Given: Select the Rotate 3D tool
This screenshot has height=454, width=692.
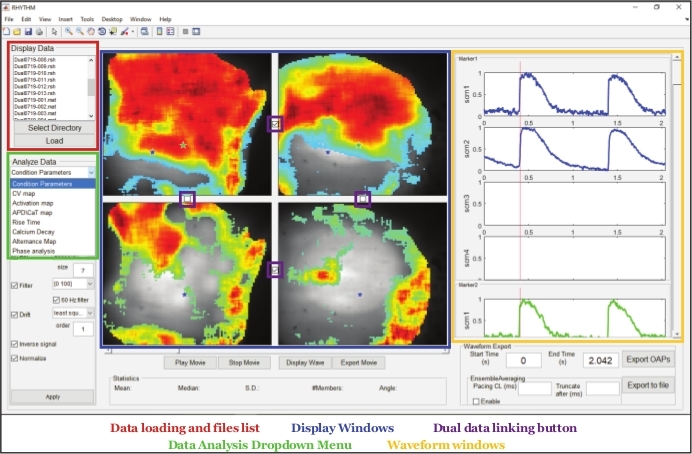Looking at the screenshot, I should [x=102, y=31].
